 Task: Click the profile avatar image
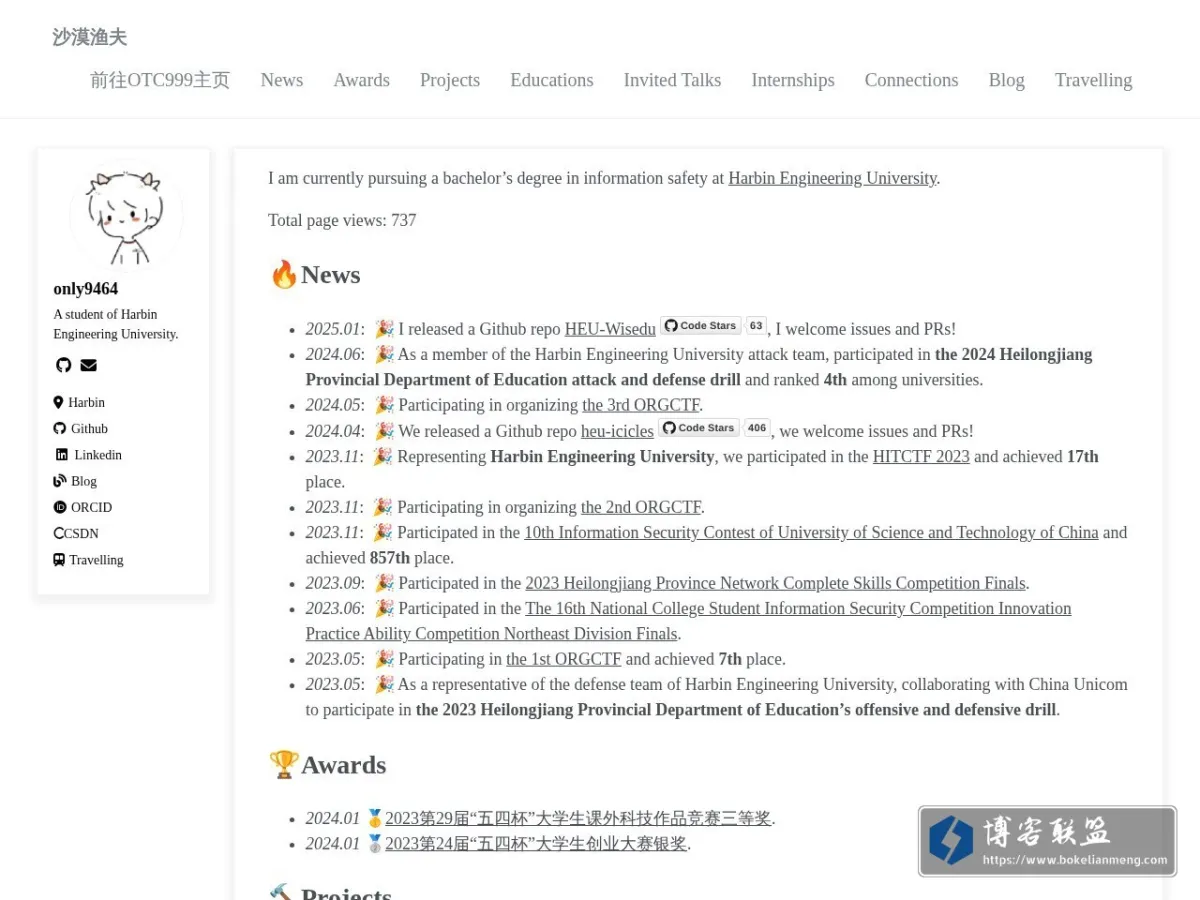tap(127, 215)
